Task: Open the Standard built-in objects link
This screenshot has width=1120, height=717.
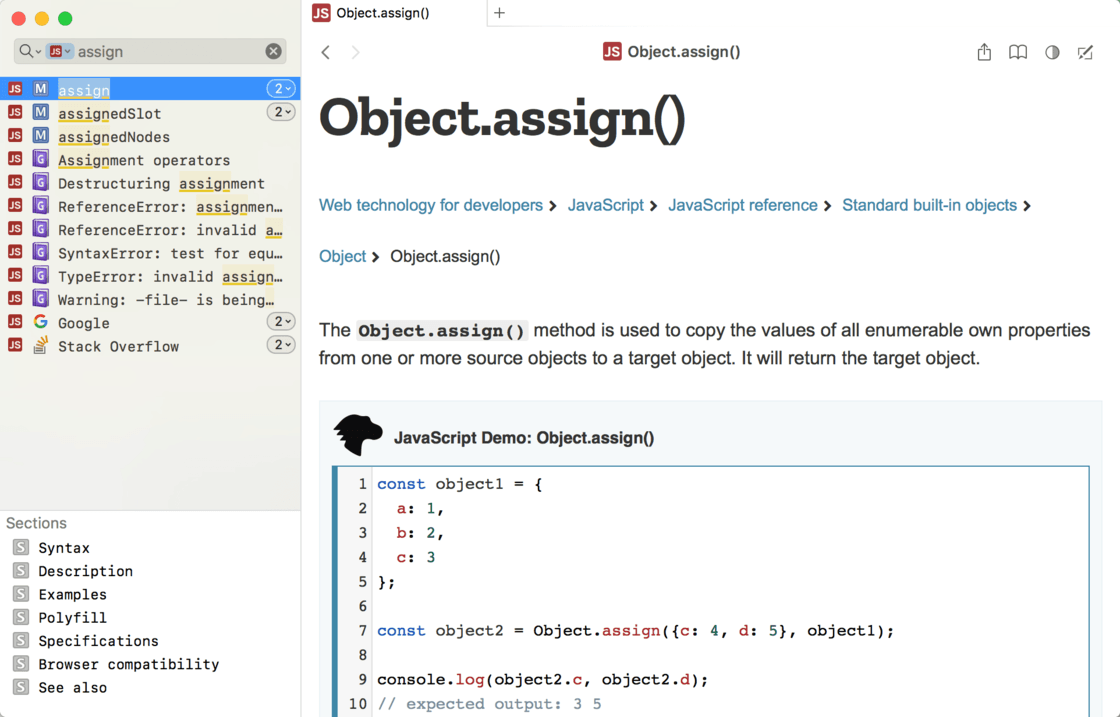Action: point(929,205)
